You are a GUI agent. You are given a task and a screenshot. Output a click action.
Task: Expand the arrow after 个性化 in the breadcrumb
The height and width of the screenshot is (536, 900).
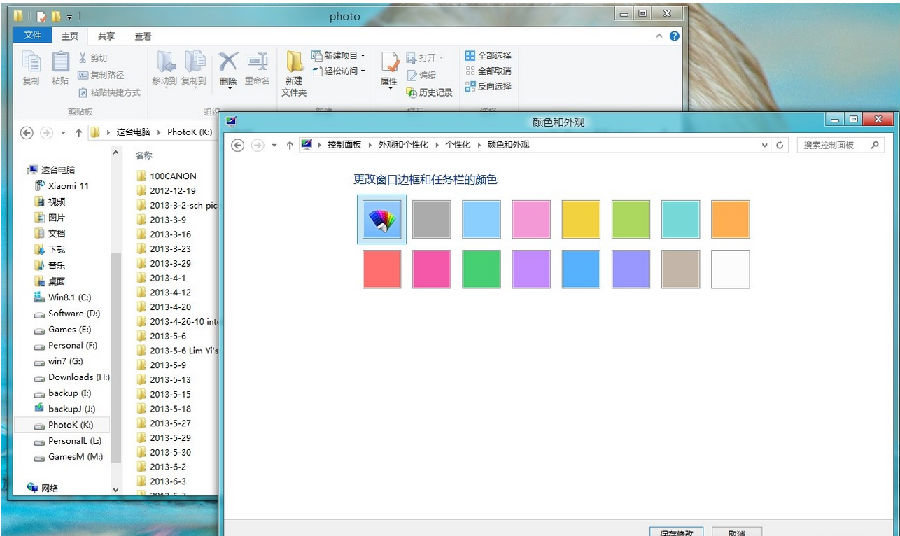tap(479, 145)
